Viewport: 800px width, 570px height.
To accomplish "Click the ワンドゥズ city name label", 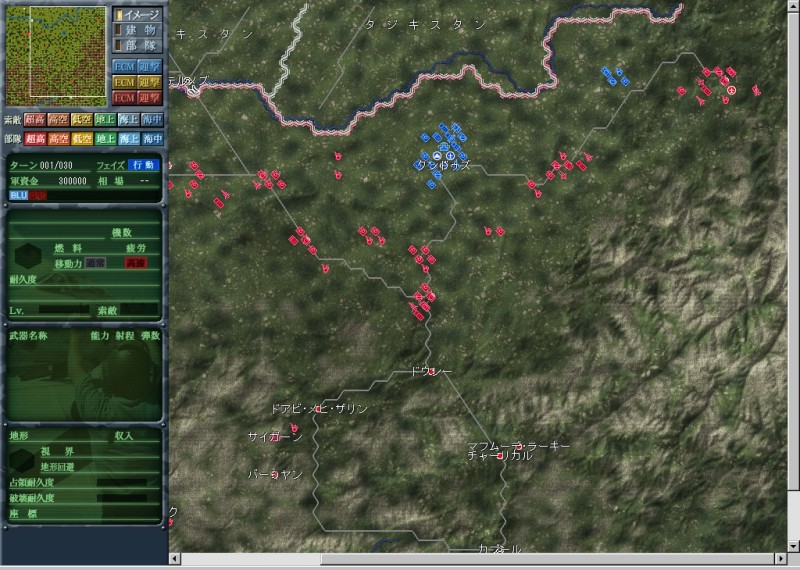I will [x=442, y=165].
